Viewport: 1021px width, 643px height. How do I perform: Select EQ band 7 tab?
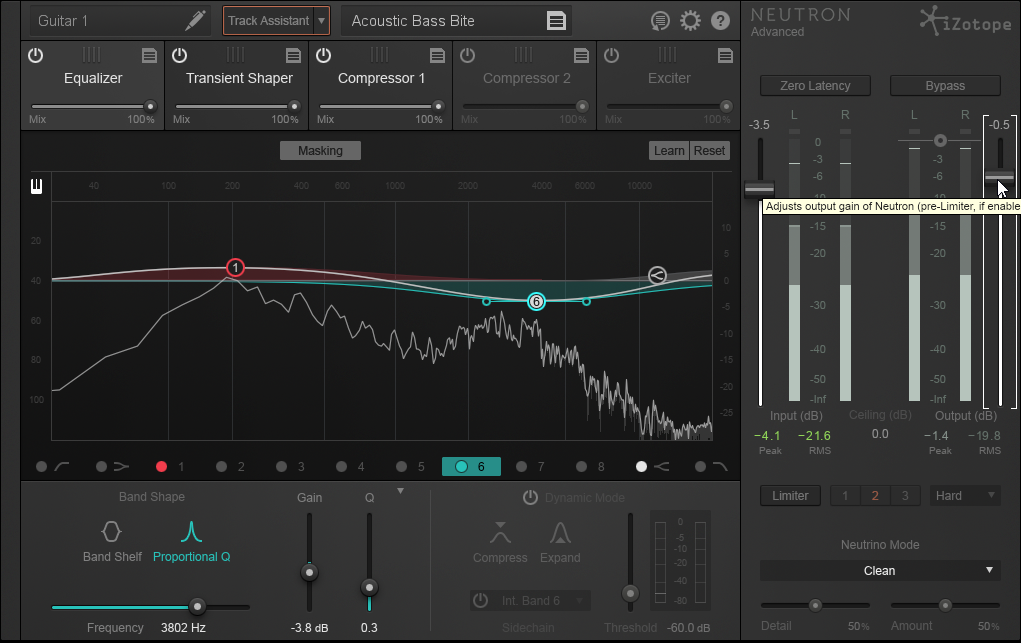pyautogui.click(x=530, y=466)
